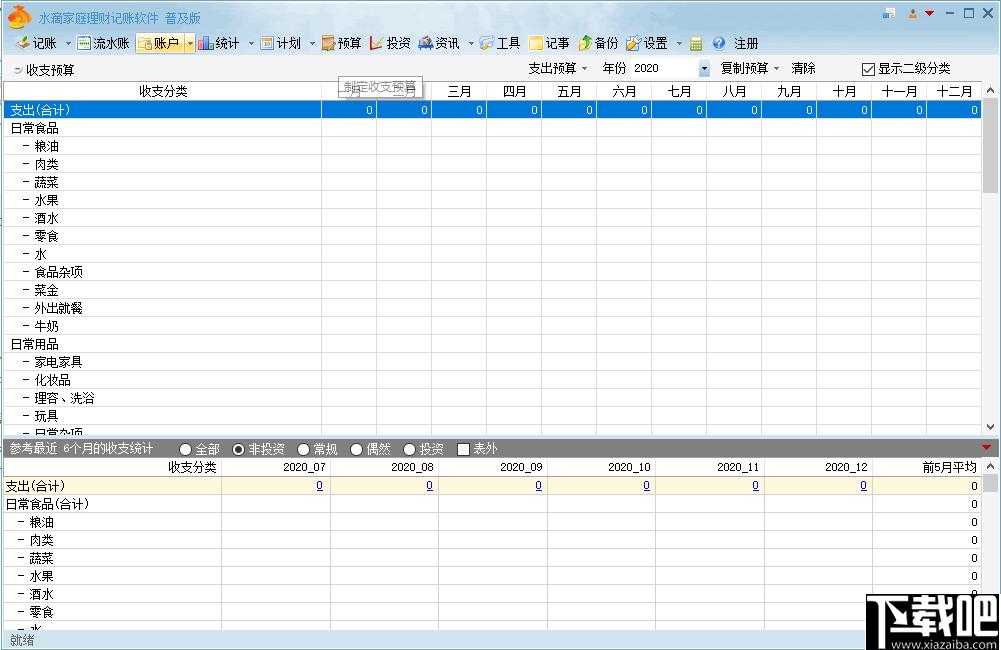This screenshot has height=650, width=1001.
Task: Select the 偶然 radio button
Action: [x=356, y=450]
